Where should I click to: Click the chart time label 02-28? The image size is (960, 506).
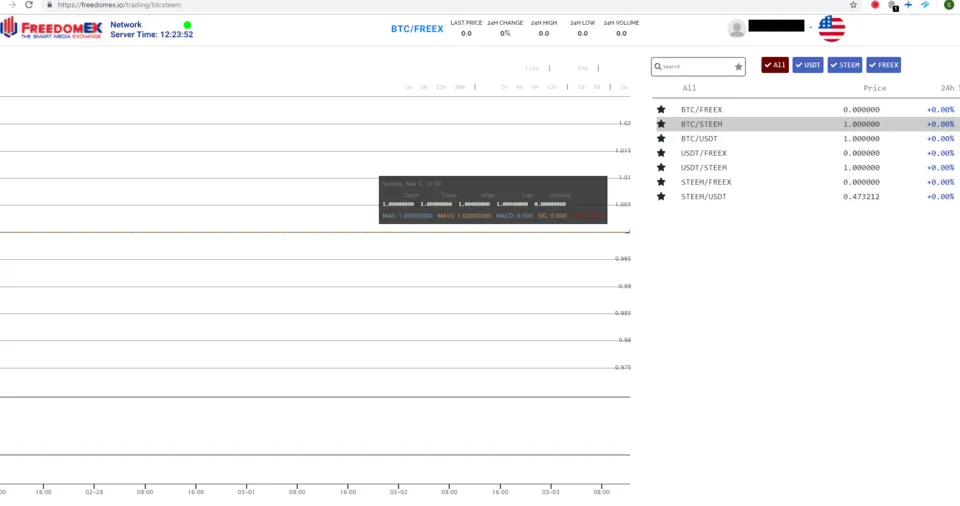coord(94,492)
